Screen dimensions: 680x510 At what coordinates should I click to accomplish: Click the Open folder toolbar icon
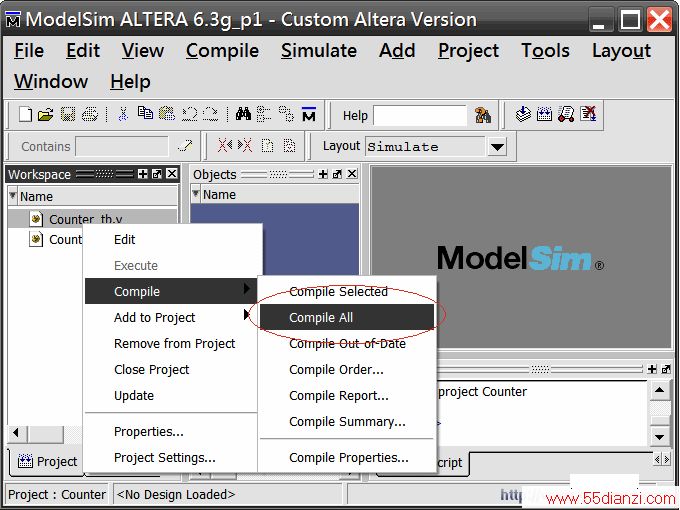(46, 114)
